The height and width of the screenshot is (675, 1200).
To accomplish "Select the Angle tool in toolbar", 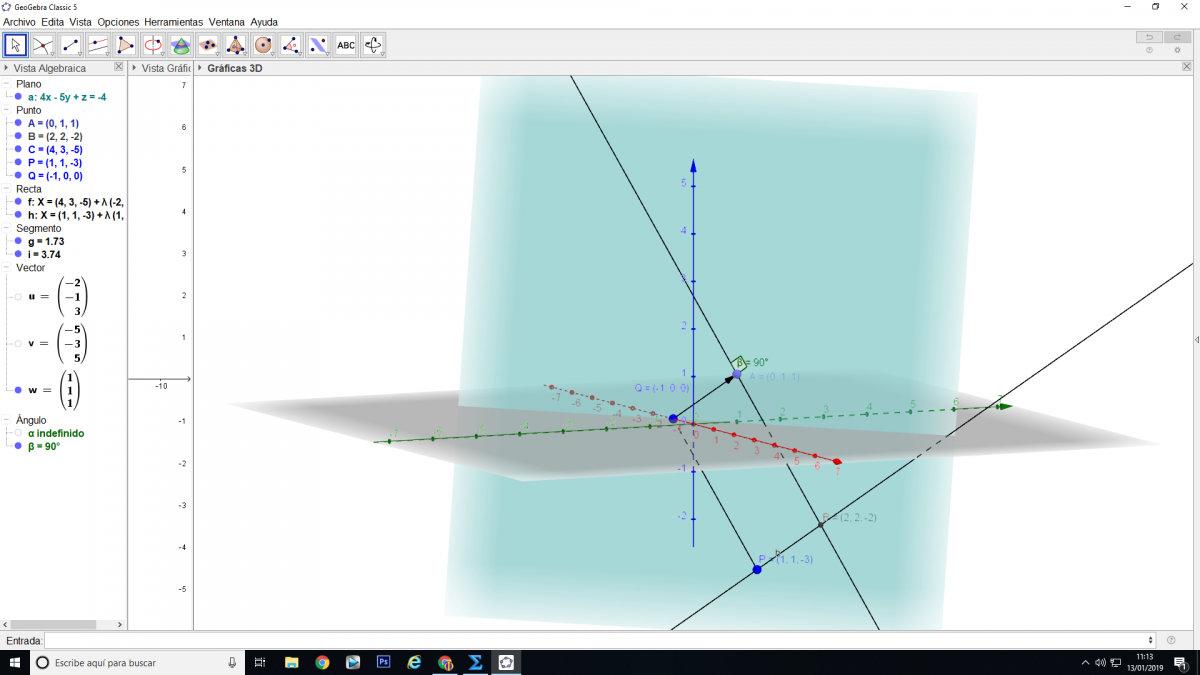I will (x=290, y=45).
